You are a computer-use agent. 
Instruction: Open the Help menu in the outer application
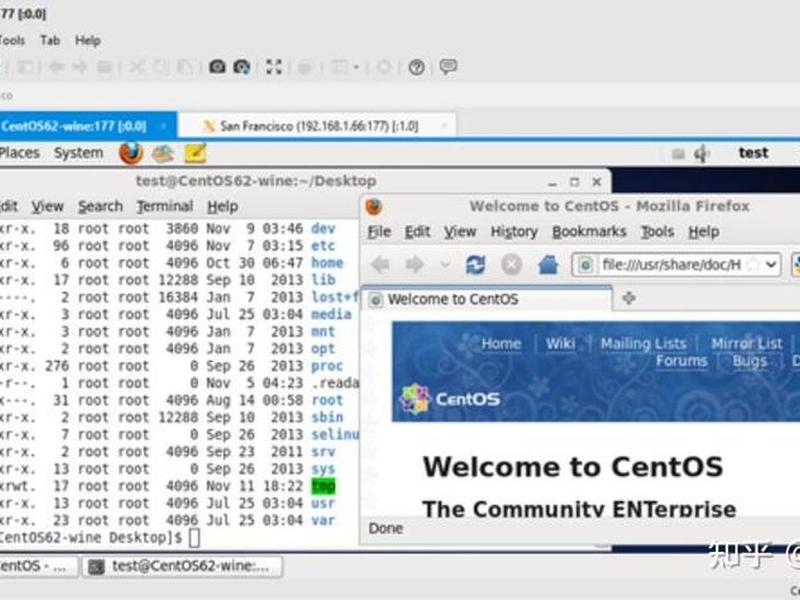[x=88, y=40]
